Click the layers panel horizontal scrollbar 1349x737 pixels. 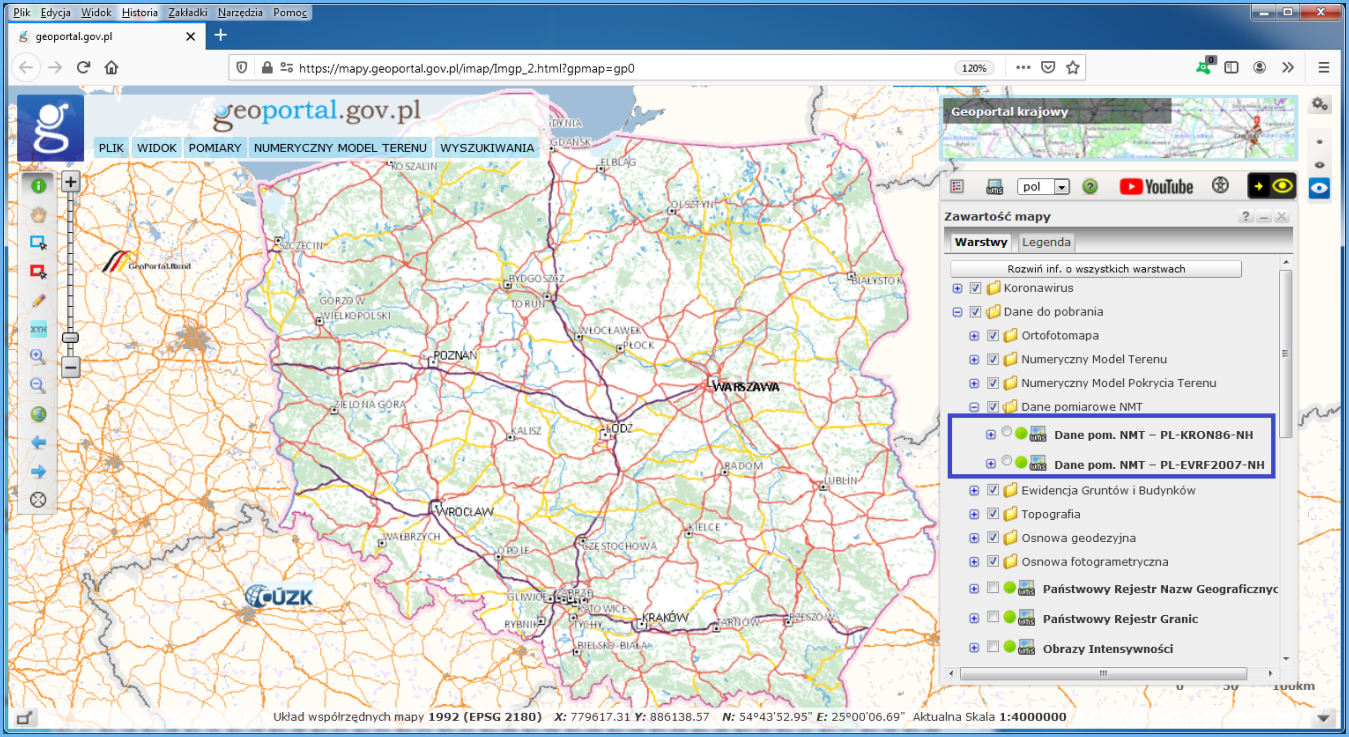pyautogui.click(x=1104, y=673)
